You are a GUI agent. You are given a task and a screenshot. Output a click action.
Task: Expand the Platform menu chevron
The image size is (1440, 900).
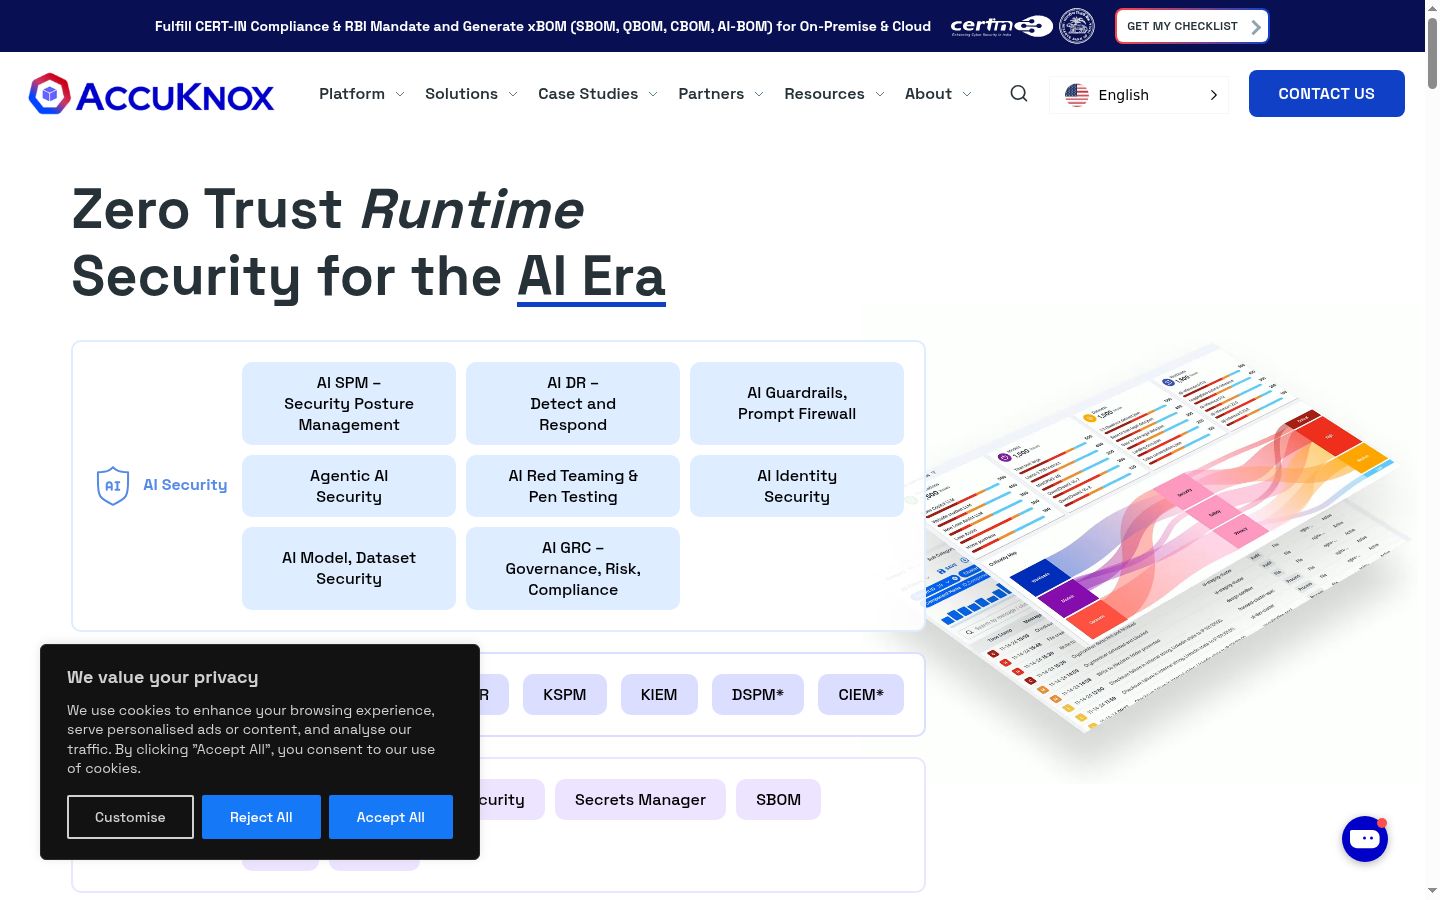(x=400, y=94)
